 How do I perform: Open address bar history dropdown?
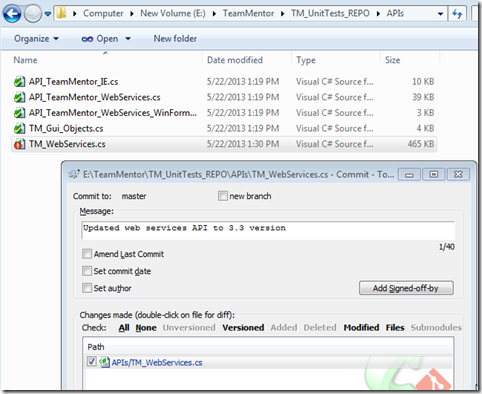(x=440, y=14)
